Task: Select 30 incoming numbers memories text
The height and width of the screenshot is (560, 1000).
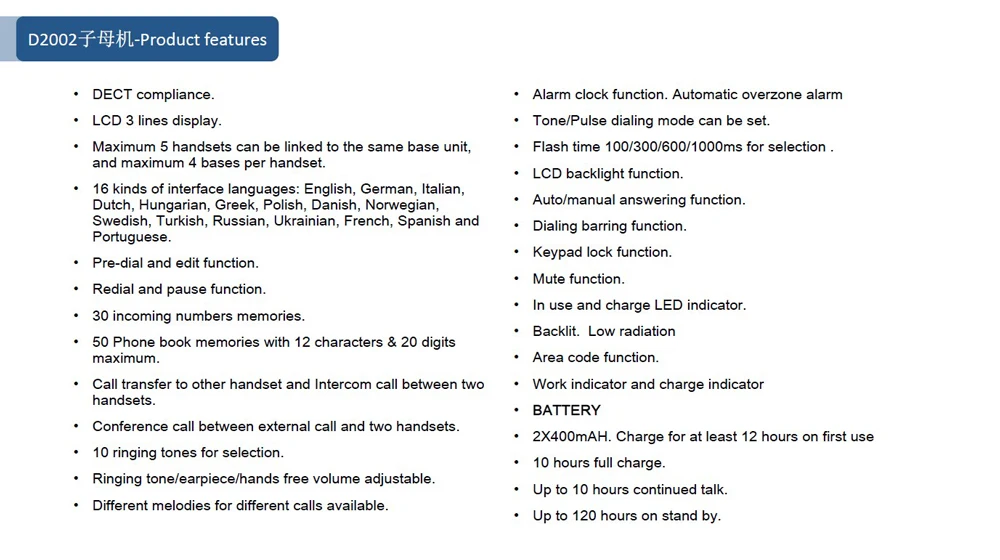Action: point(198,316)
